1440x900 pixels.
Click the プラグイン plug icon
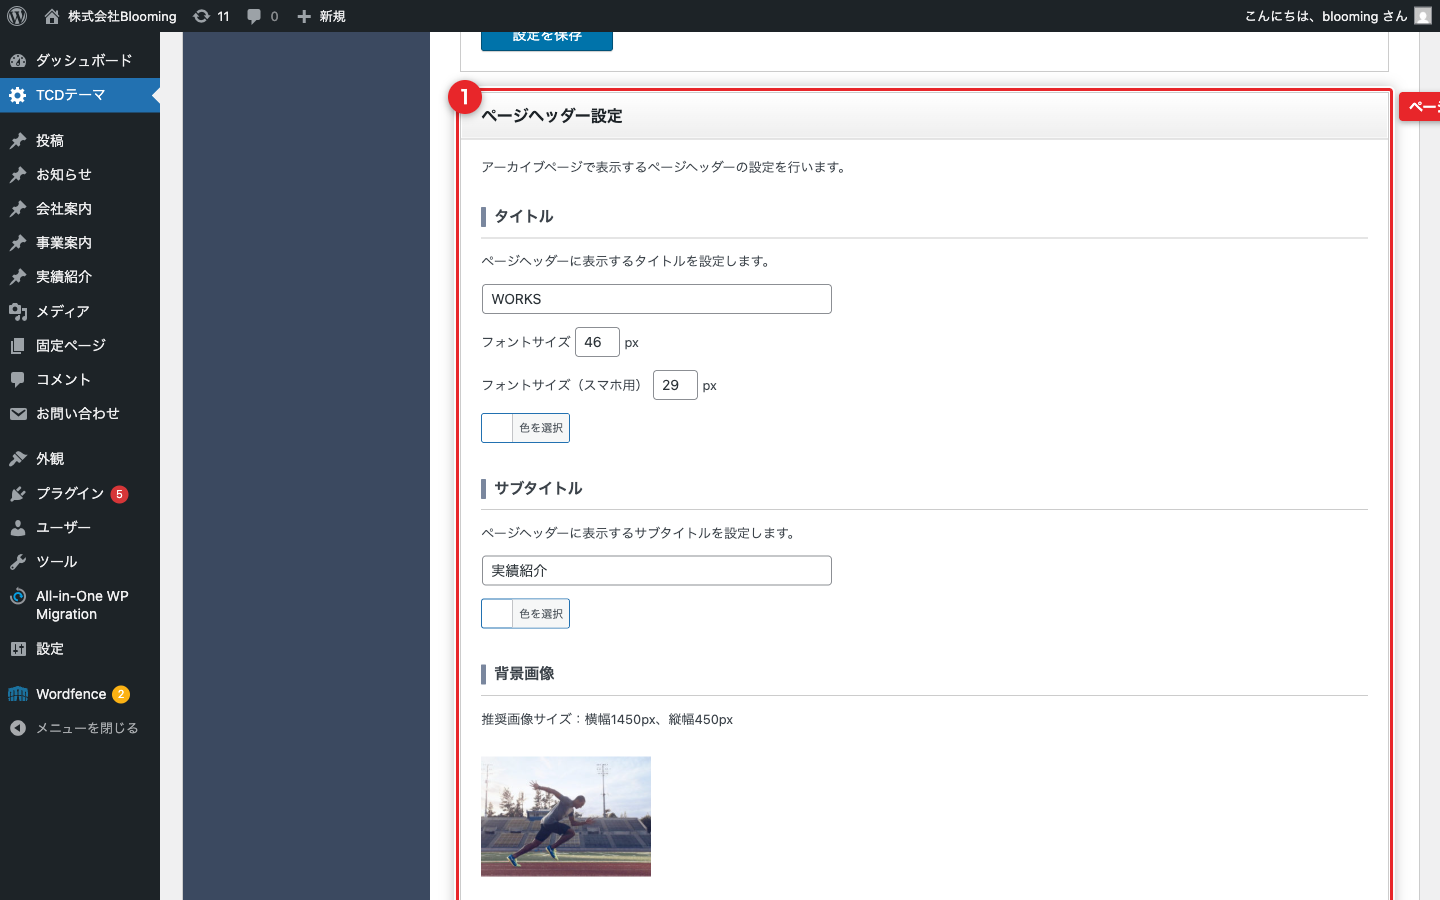coord(18,494)
